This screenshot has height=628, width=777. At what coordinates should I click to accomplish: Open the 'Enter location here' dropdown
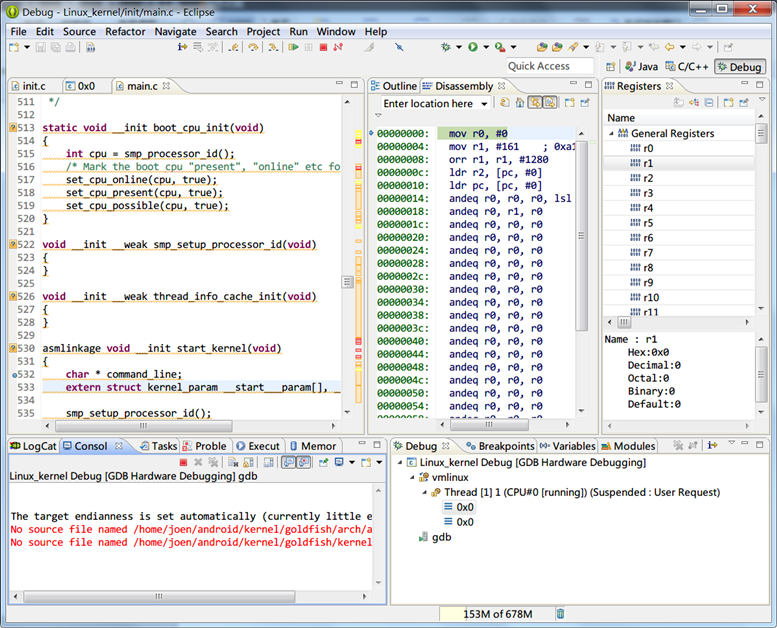(x=484, y=104)
